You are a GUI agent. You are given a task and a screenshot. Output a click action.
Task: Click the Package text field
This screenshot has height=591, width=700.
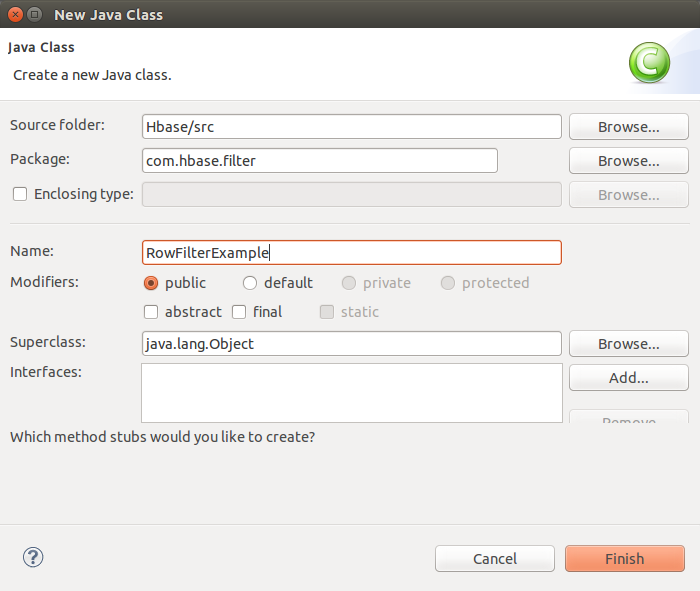[x=320, y=161]
